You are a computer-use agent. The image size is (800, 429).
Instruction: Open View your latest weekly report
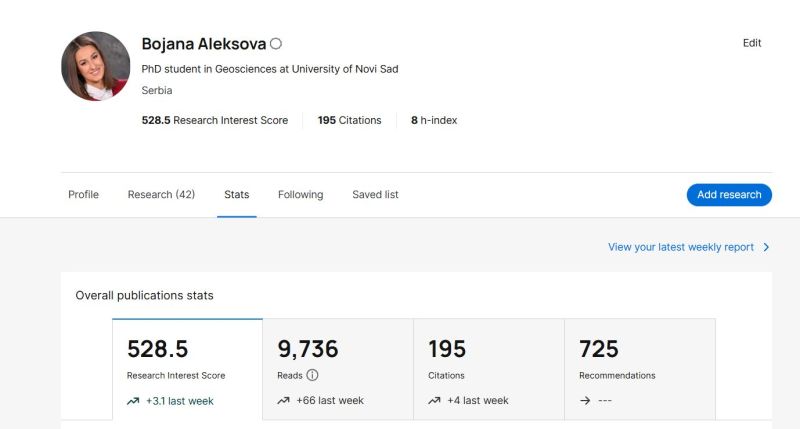tap(681, 247)
